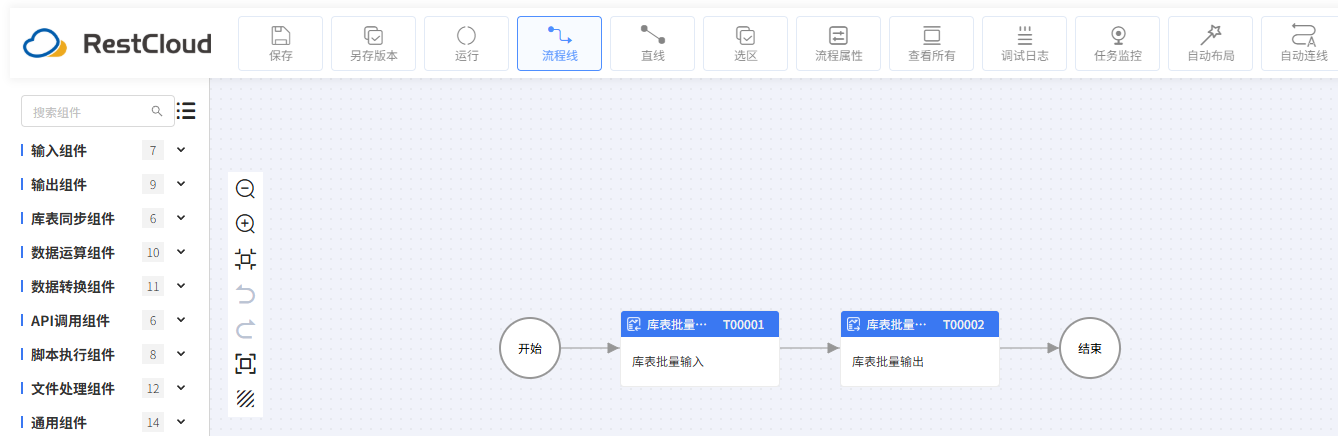Expand the 输入组件 category
1338x436 pixels.
click(x=181, y=150)
